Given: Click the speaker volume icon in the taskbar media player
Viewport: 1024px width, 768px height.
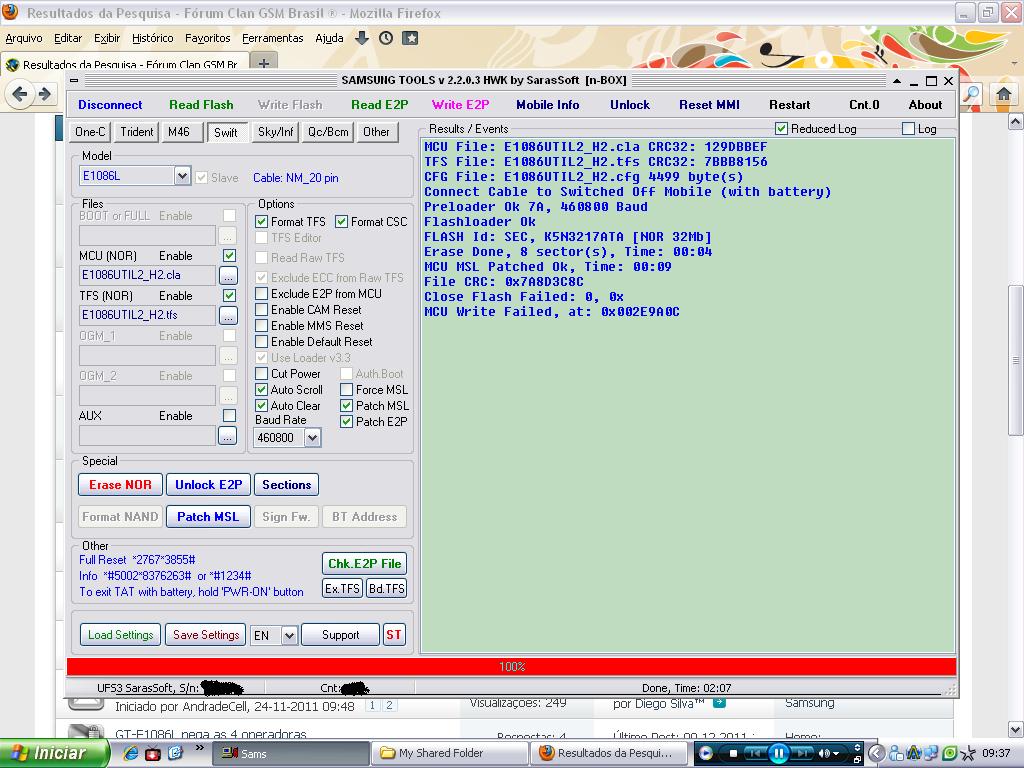Looking at the screenshot, I should (824, 754).
